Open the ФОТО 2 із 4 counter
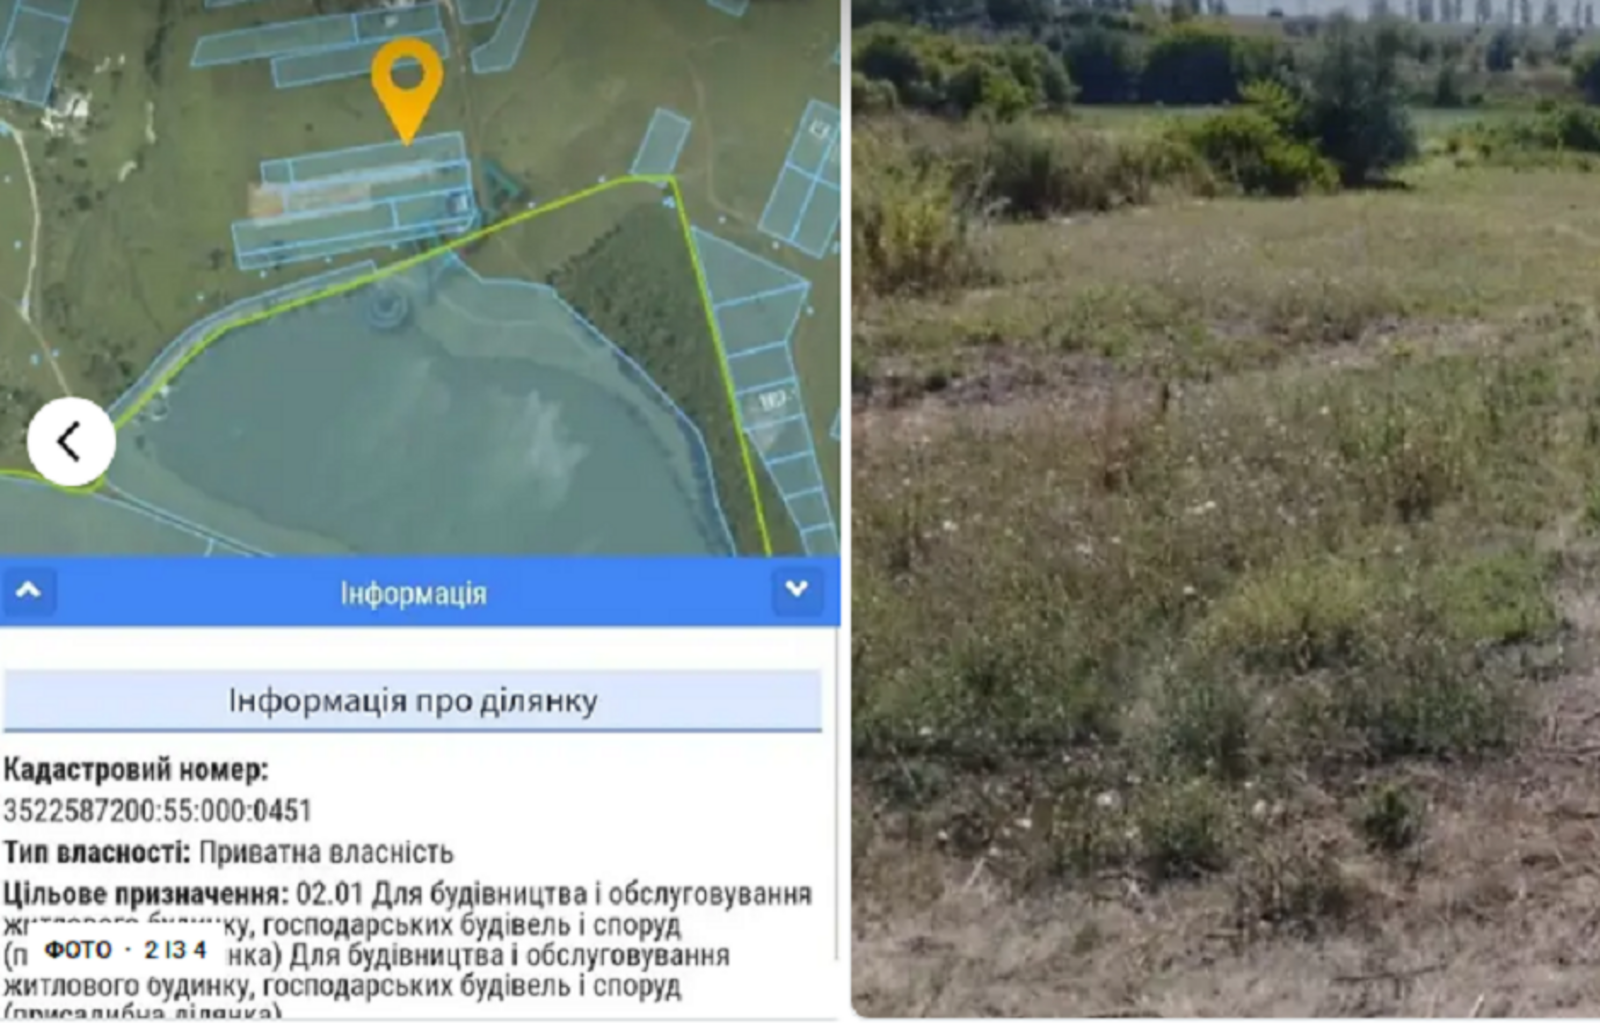The image size is (1600, 1023). (x=125, y=950)
